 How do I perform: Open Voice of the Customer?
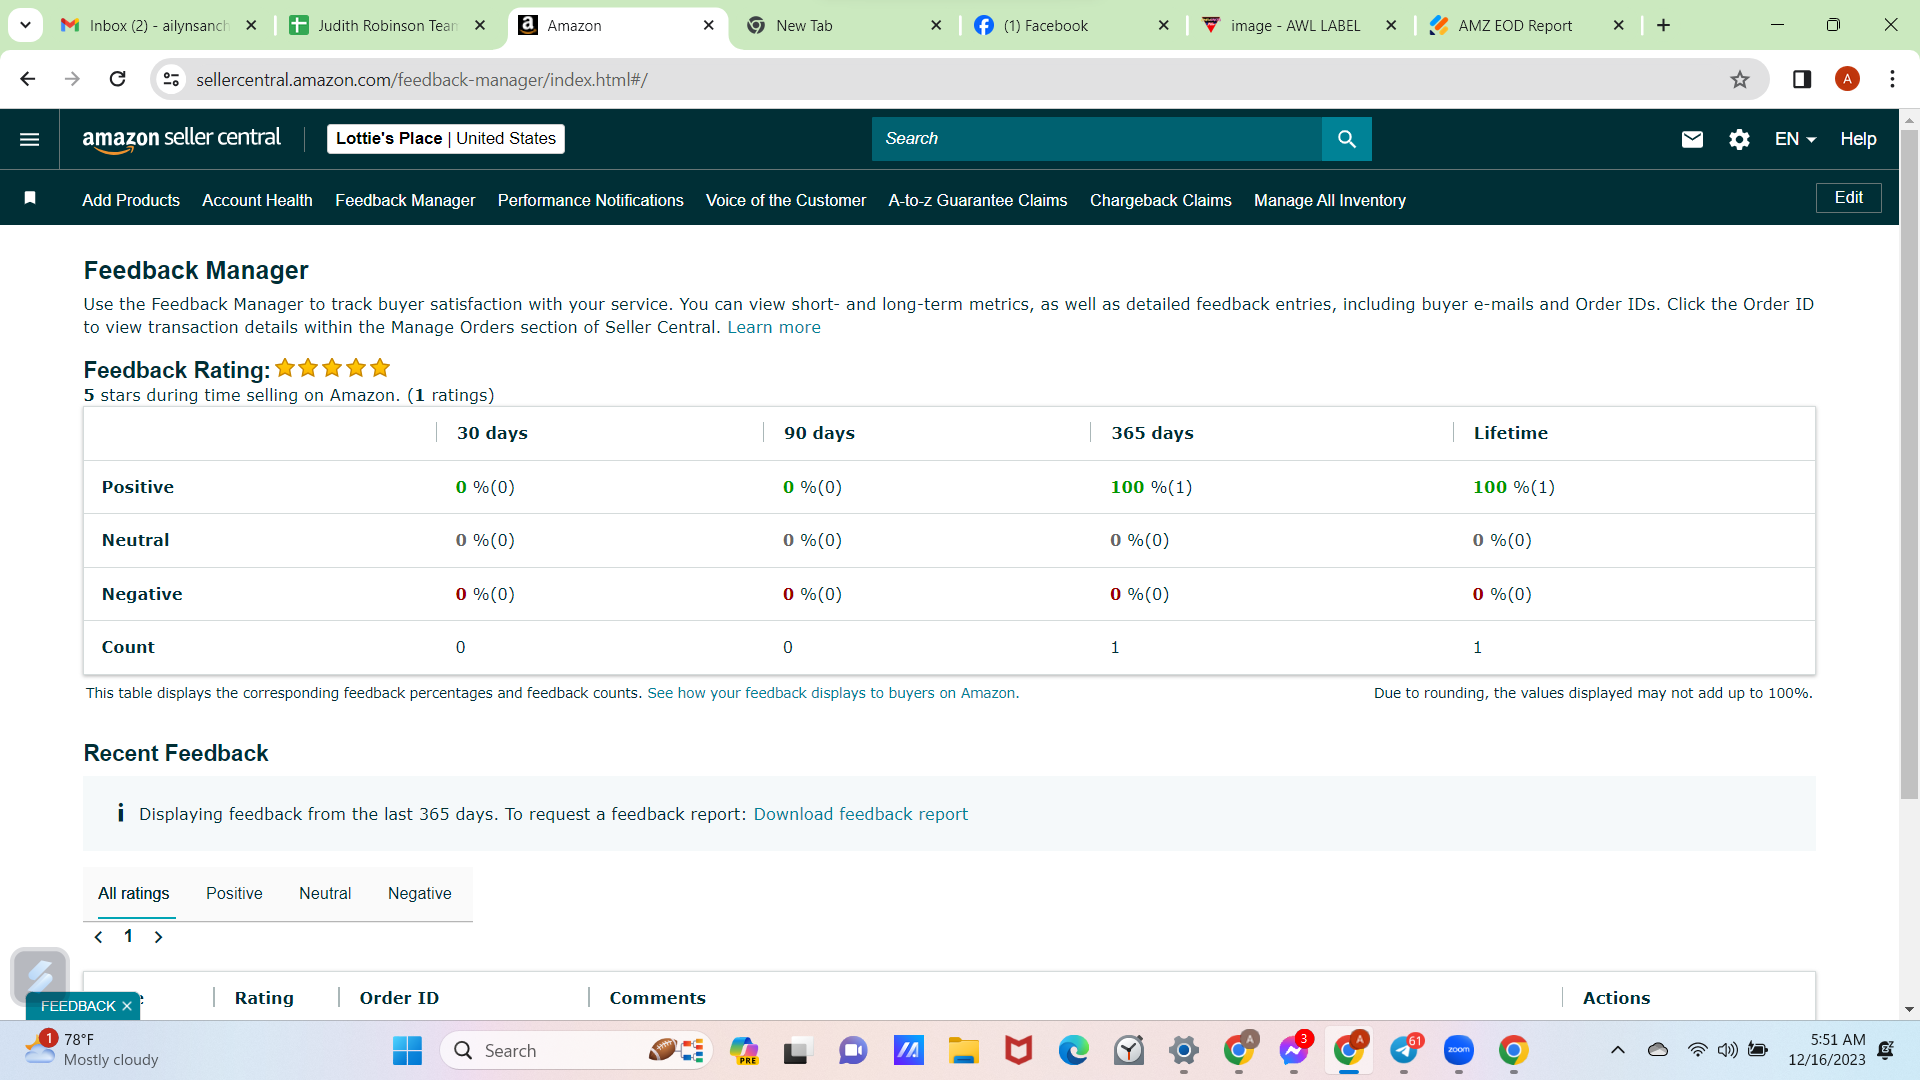(786, 200)
